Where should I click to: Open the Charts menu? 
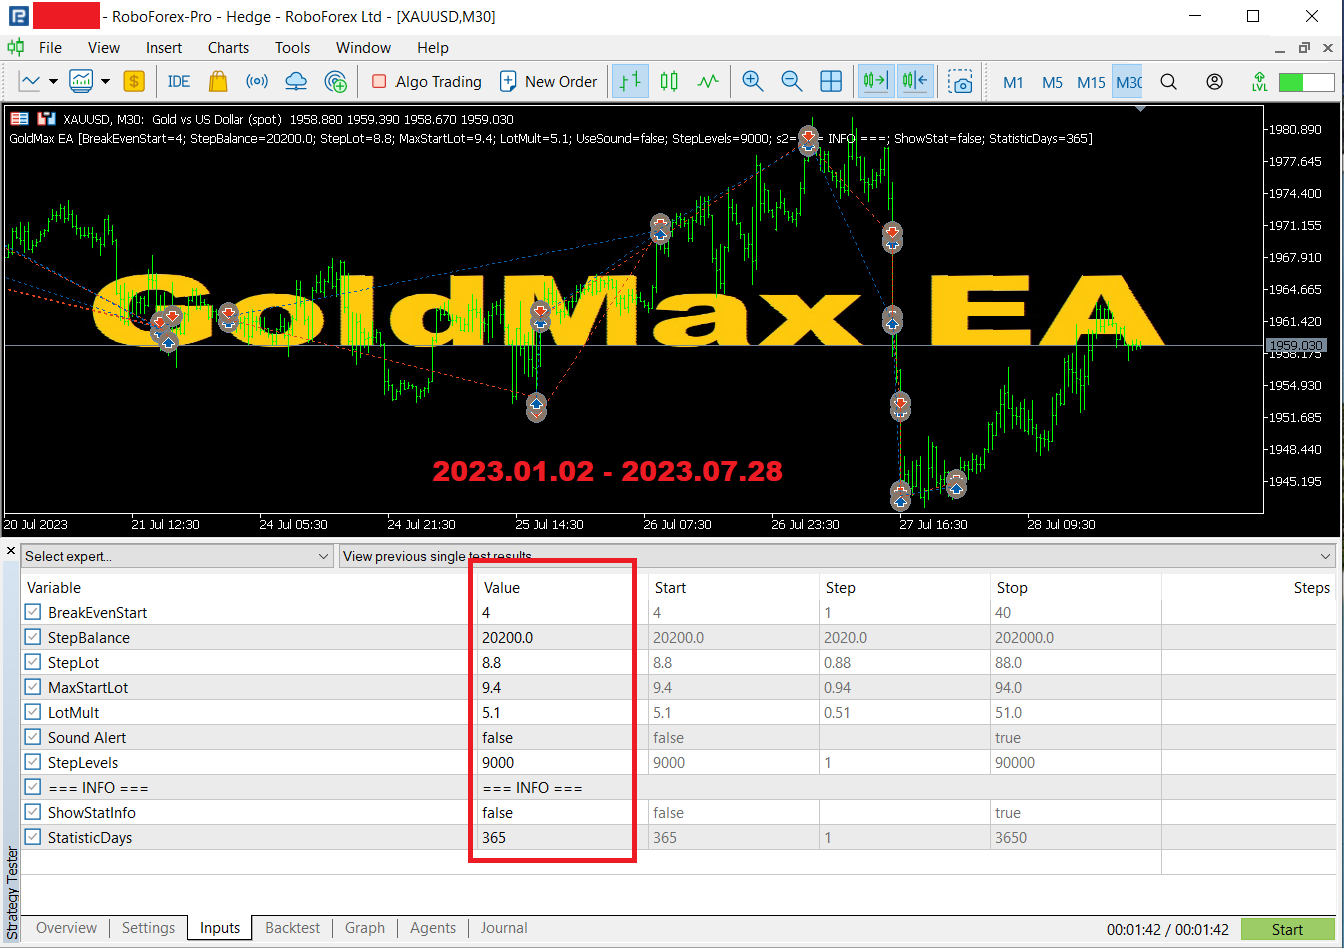[x=229, y=47]
